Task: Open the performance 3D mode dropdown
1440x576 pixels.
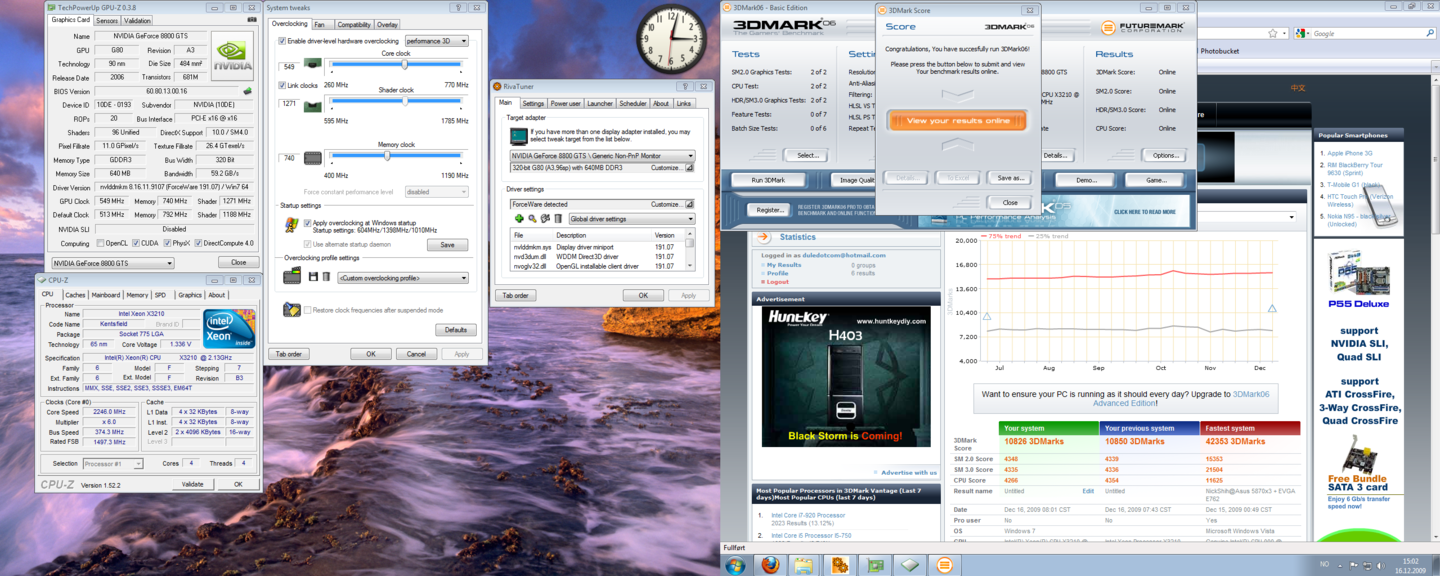Action: click(x=436, y=41)
